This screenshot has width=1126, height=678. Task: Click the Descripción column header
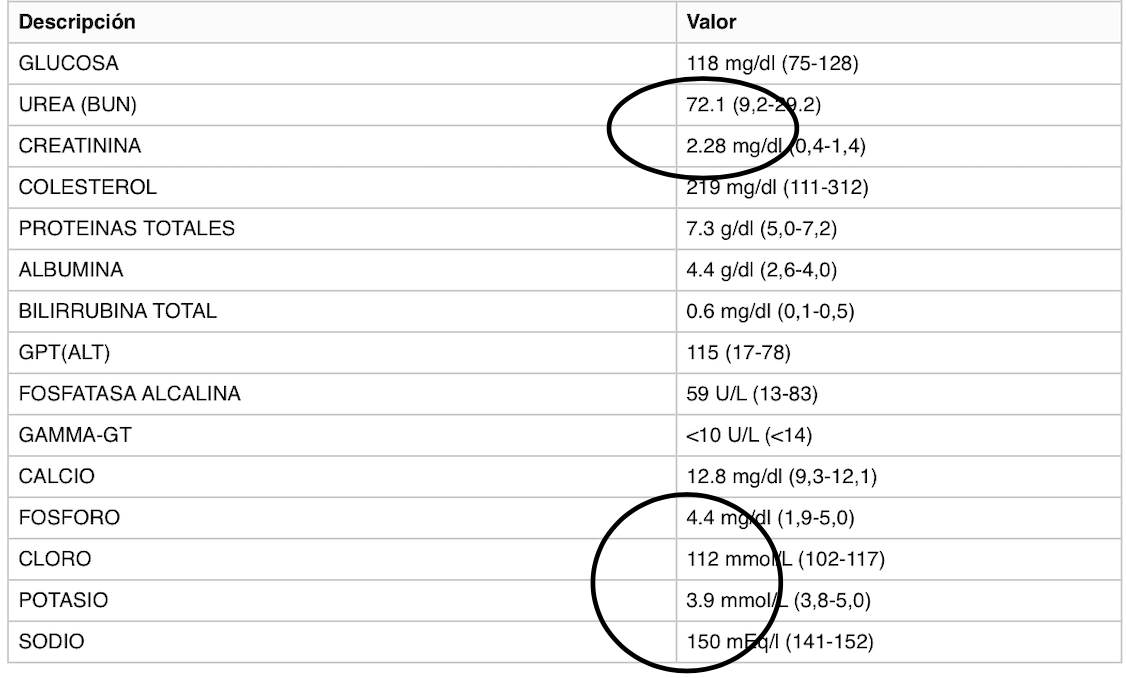(x=77, y=22)
